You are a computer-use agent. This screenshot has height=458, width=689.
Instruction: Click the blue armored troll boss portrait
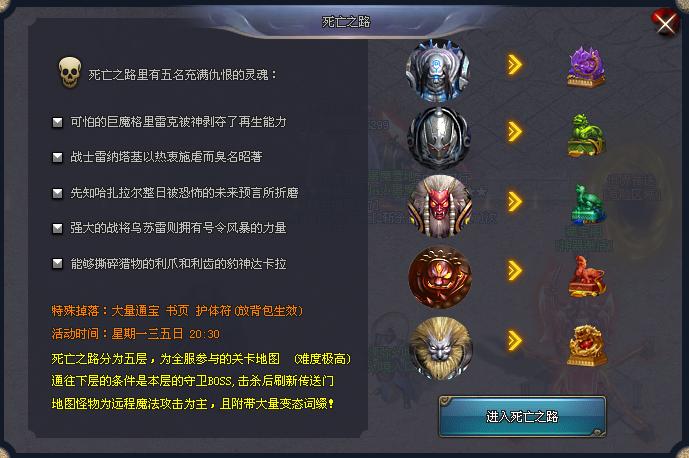point(438,70)
